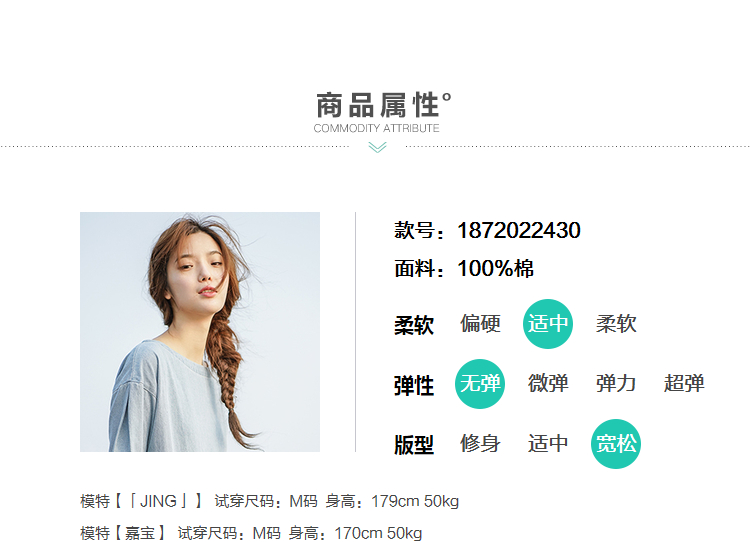Choose the 修身 fit option
Screen dimensions: 750x542
480,443
